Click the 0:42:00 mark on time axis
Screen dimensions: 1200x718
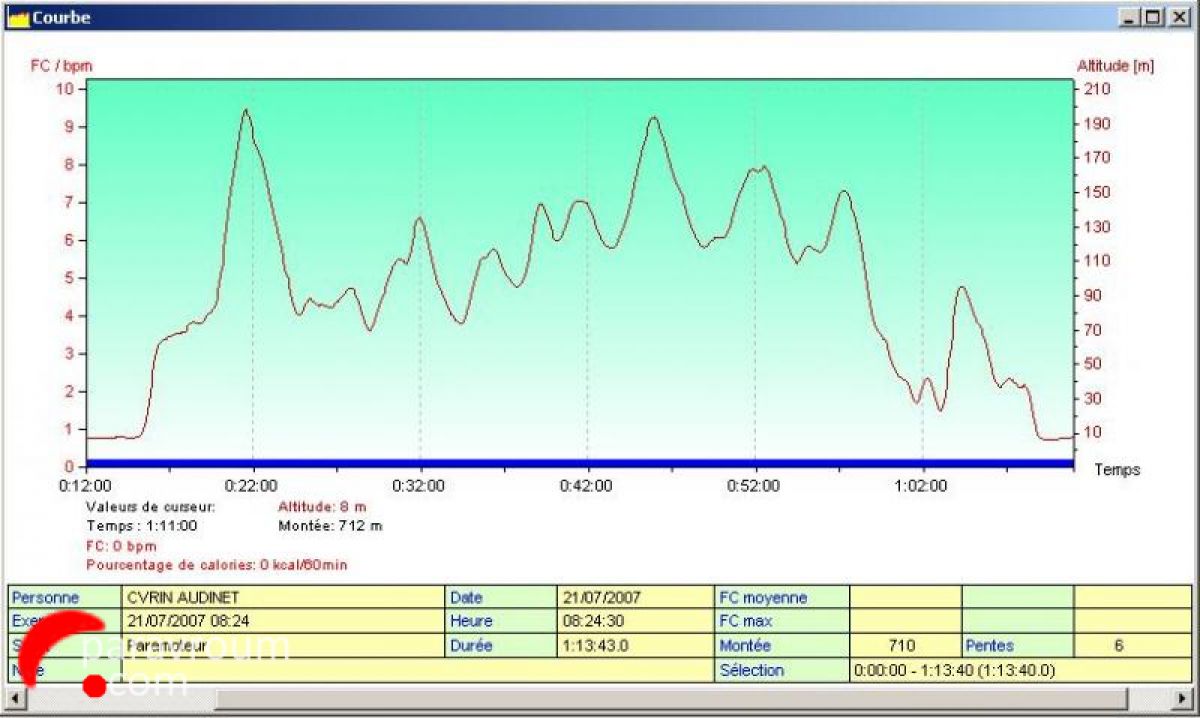pyautogui.click(x=587, y=485)
